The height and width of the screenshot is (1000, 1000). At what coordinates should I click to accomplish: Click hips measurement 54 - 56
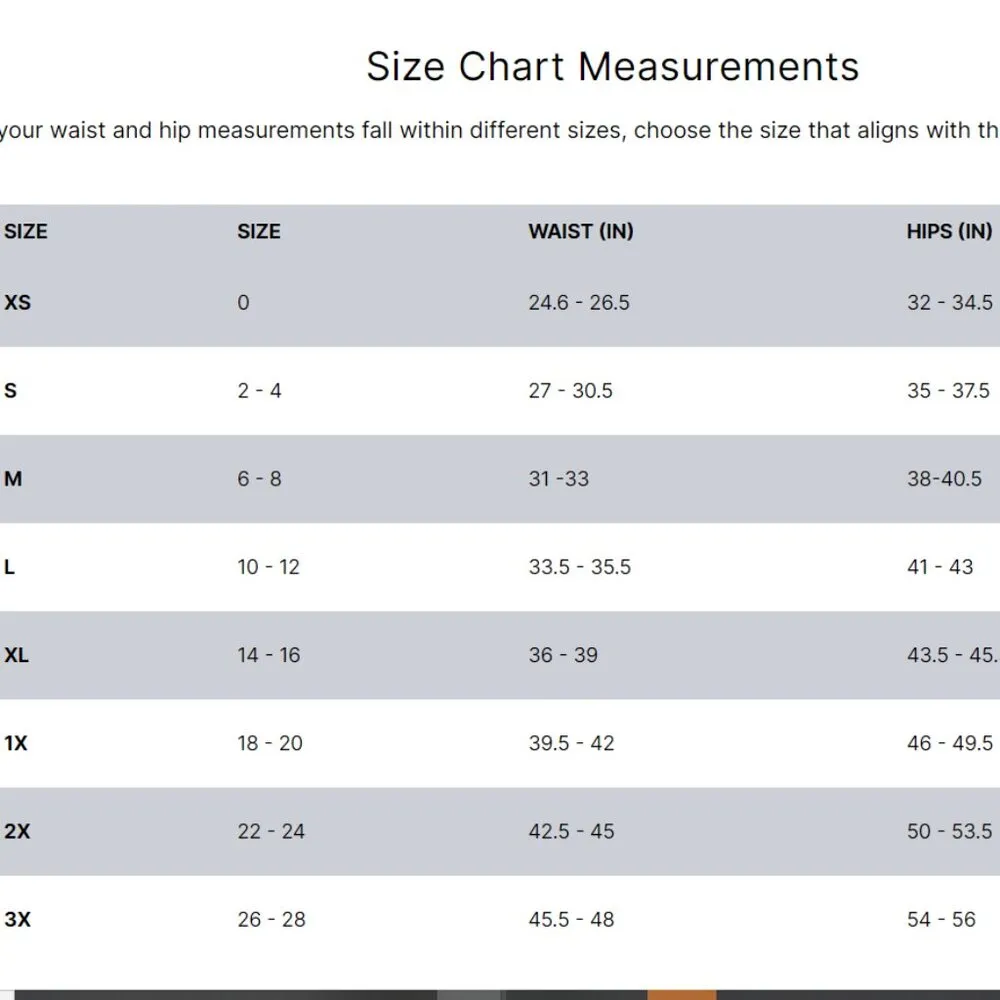click(x=941, y=919)
